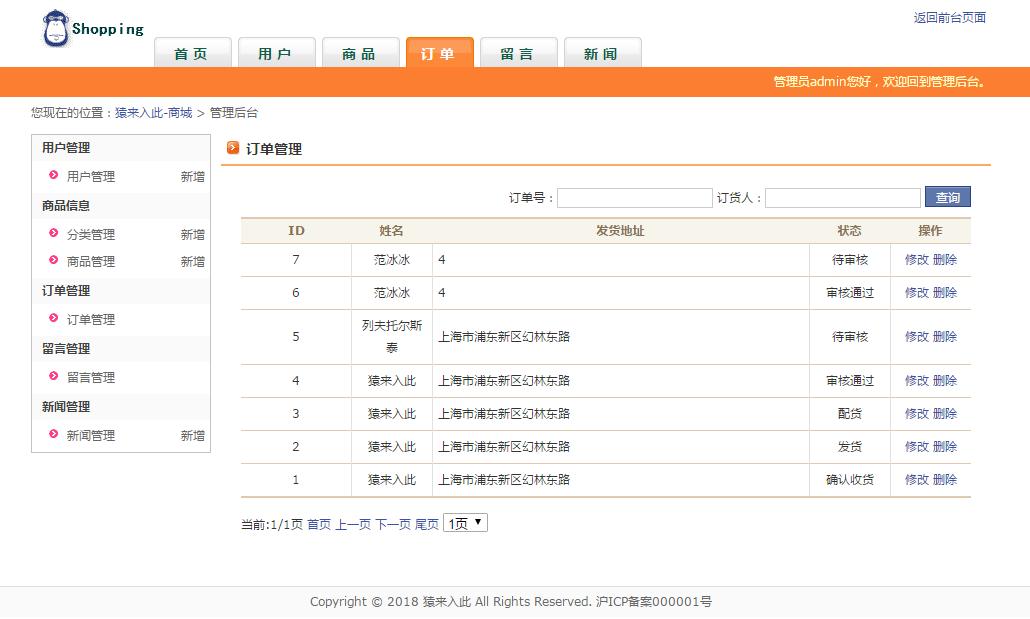Switch to the 新闻 tab
Image resolution: width=1030 pixels, height=619 pixels.
click(x=602, y=55)
